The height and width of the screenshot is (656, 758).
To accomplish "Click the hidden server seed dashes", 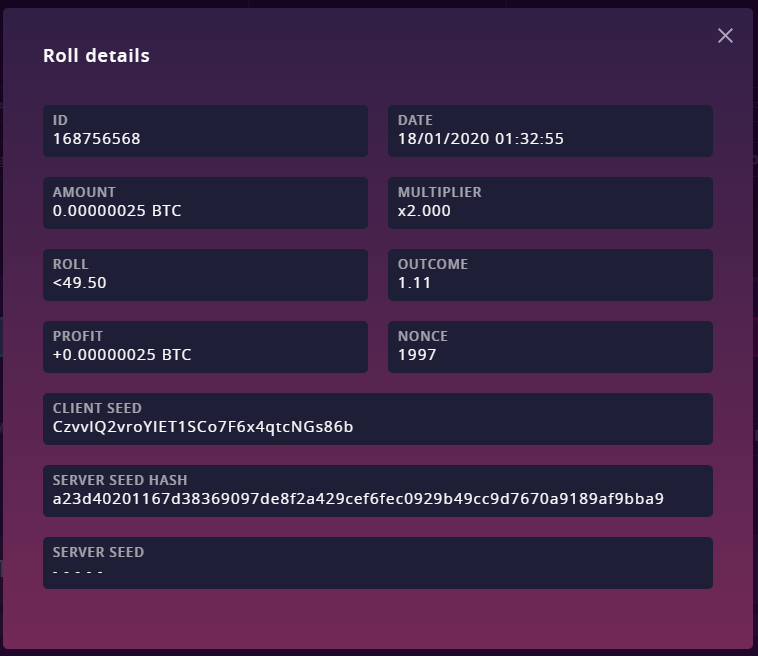I will coord(78,572).
